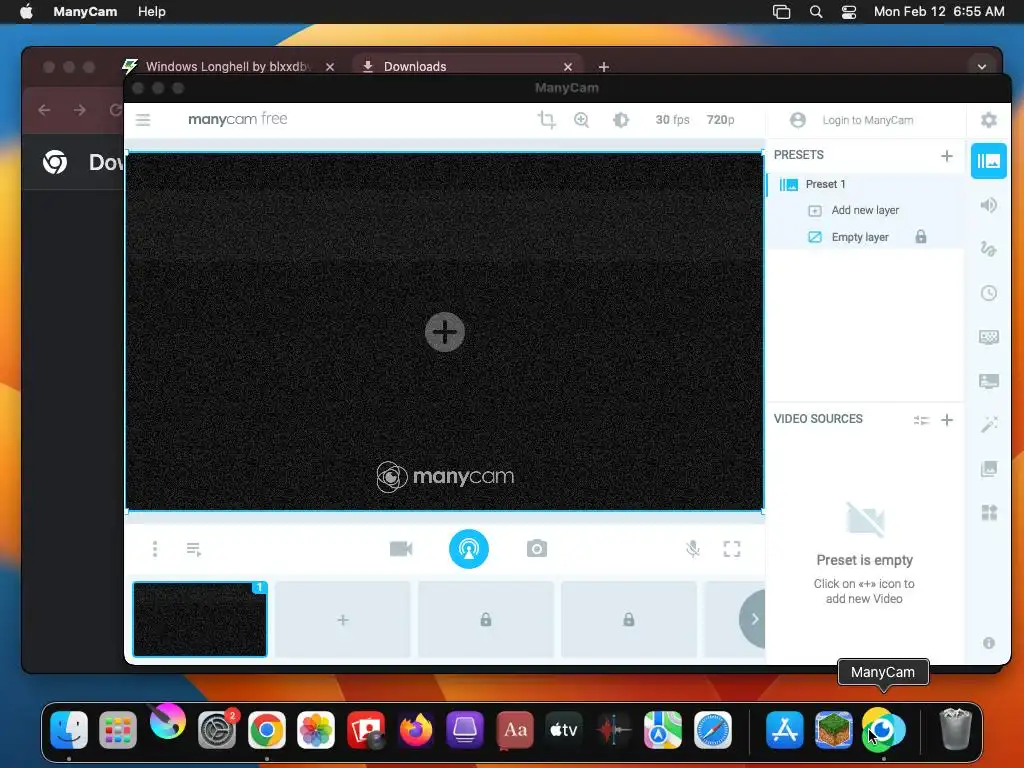Open Launchpad in the Dock

click(118, 730)
